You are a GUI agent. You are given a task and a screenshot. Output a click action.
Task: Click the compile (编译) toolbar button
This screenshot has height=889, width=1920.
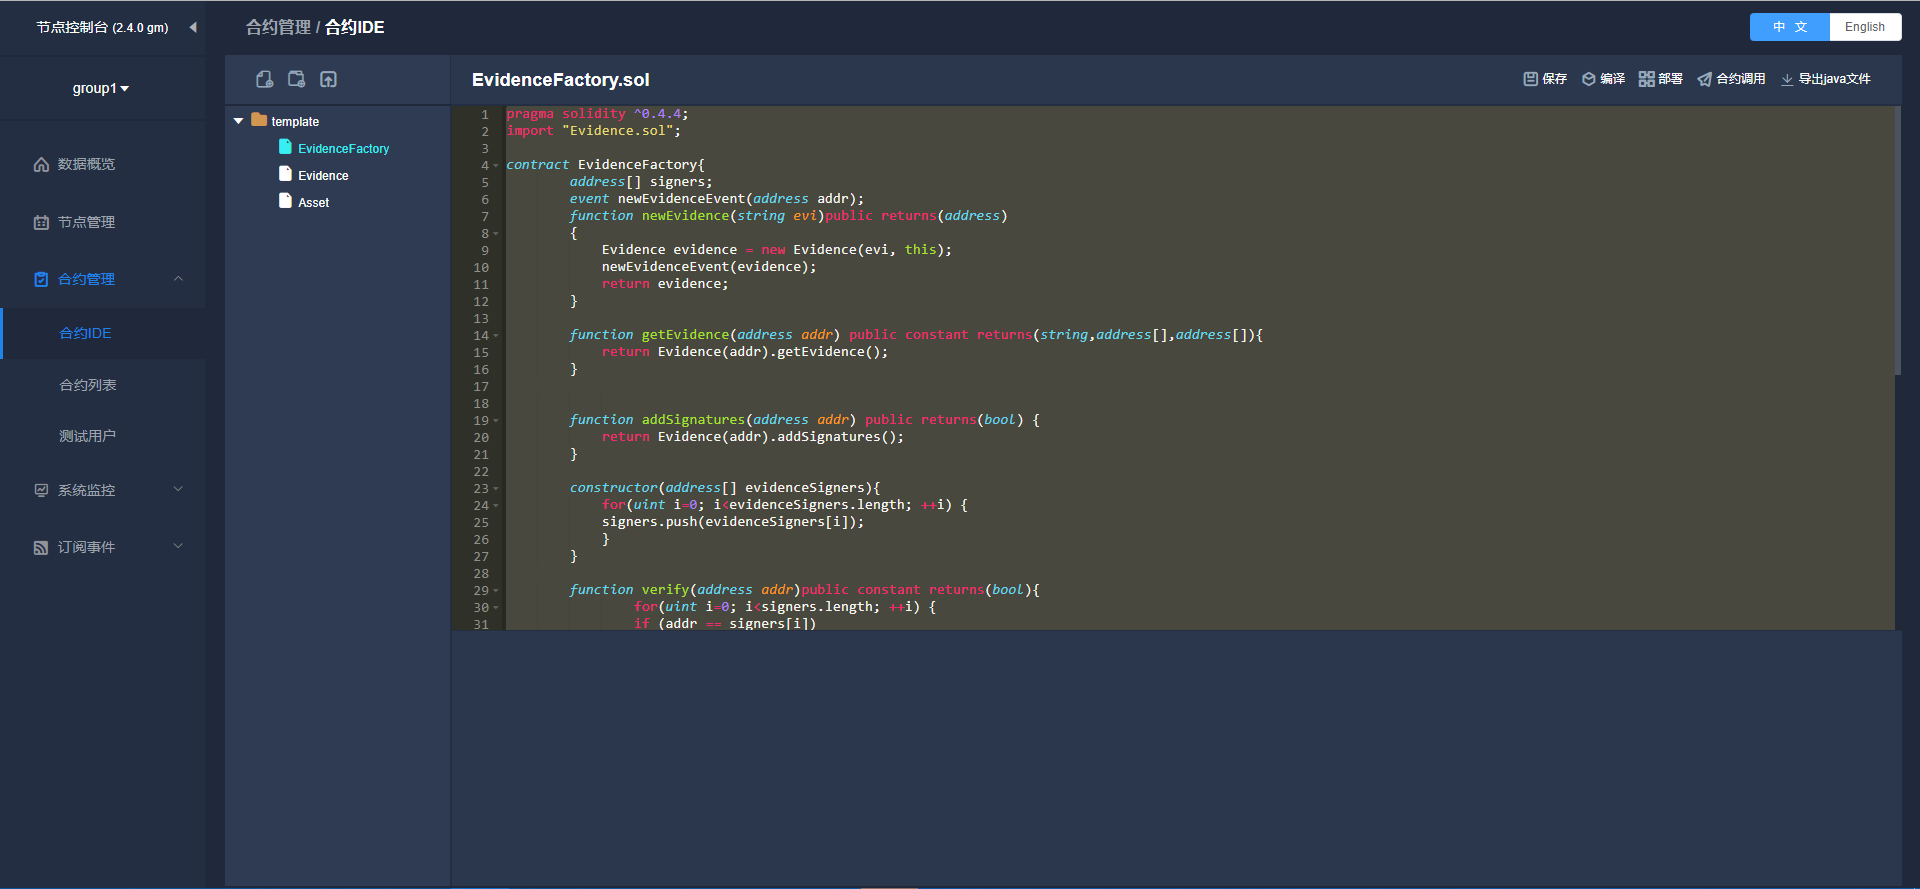tap(1603, 79)
